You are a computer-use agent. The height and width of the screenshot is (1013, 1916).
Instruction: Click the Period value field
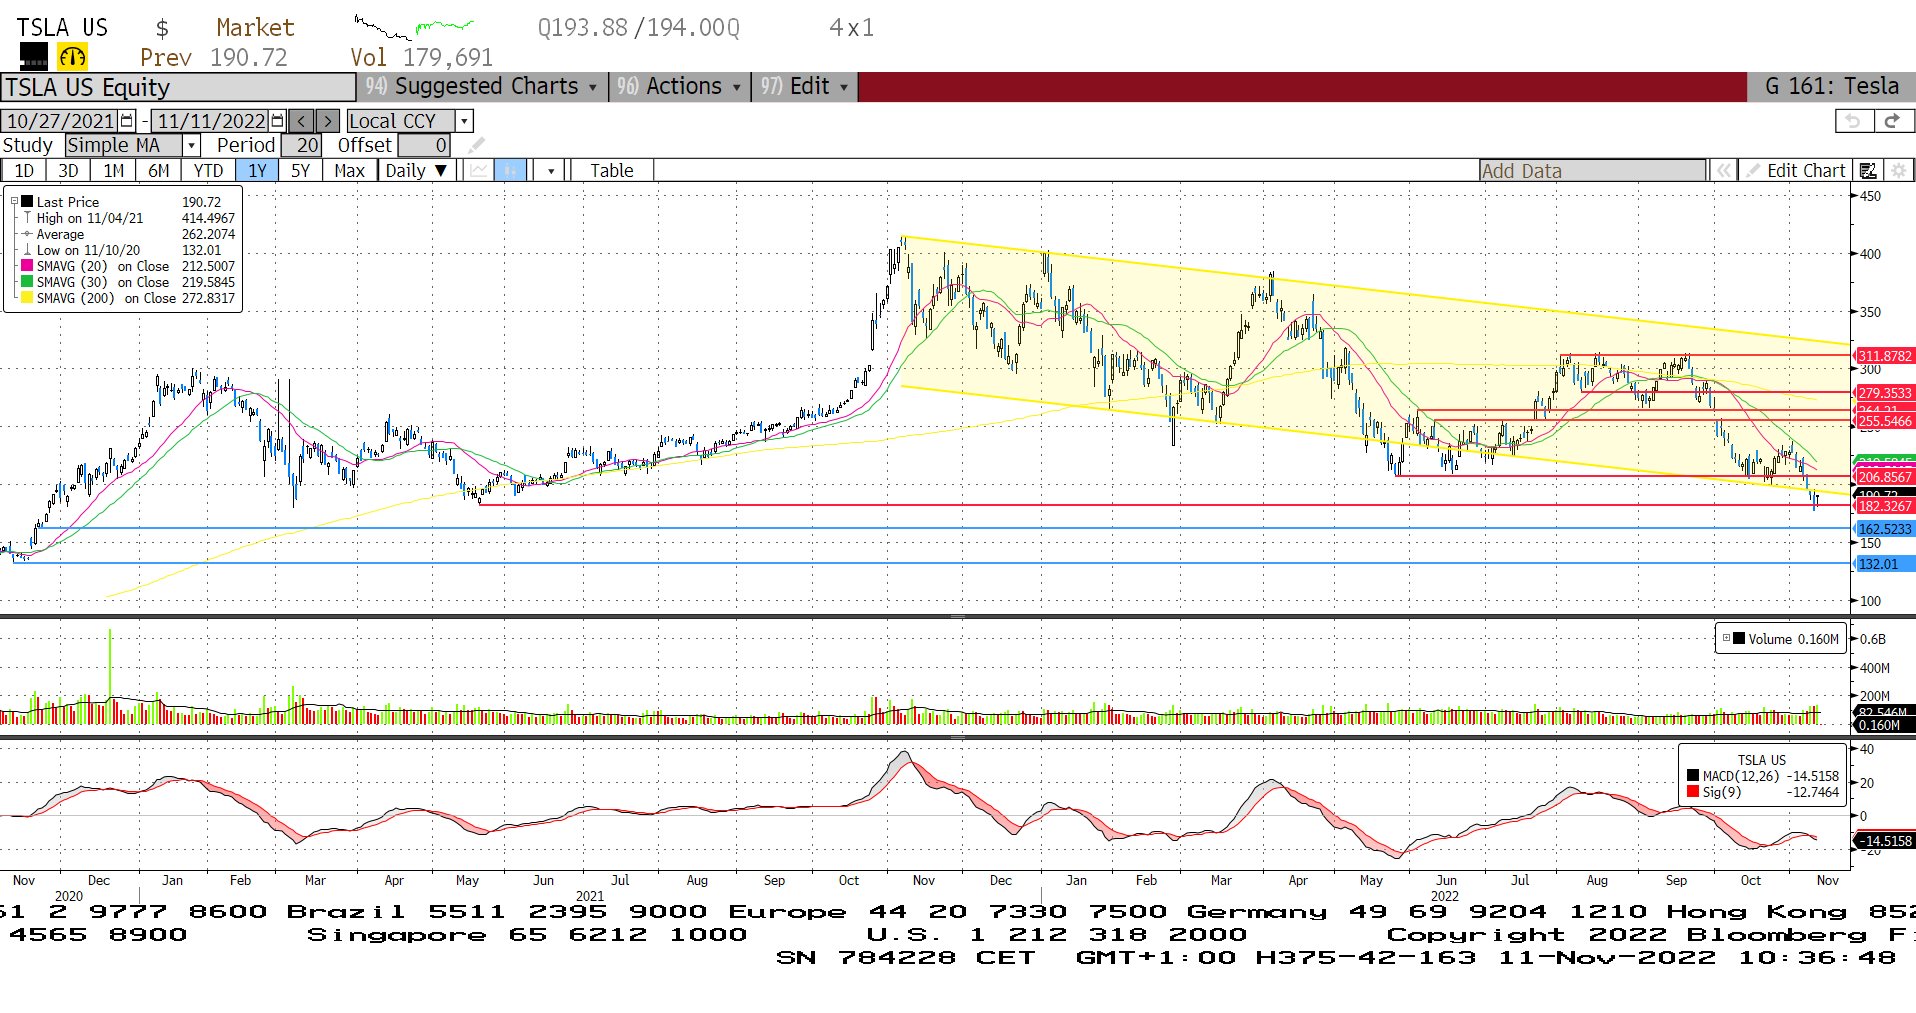(x=301, y=146)
